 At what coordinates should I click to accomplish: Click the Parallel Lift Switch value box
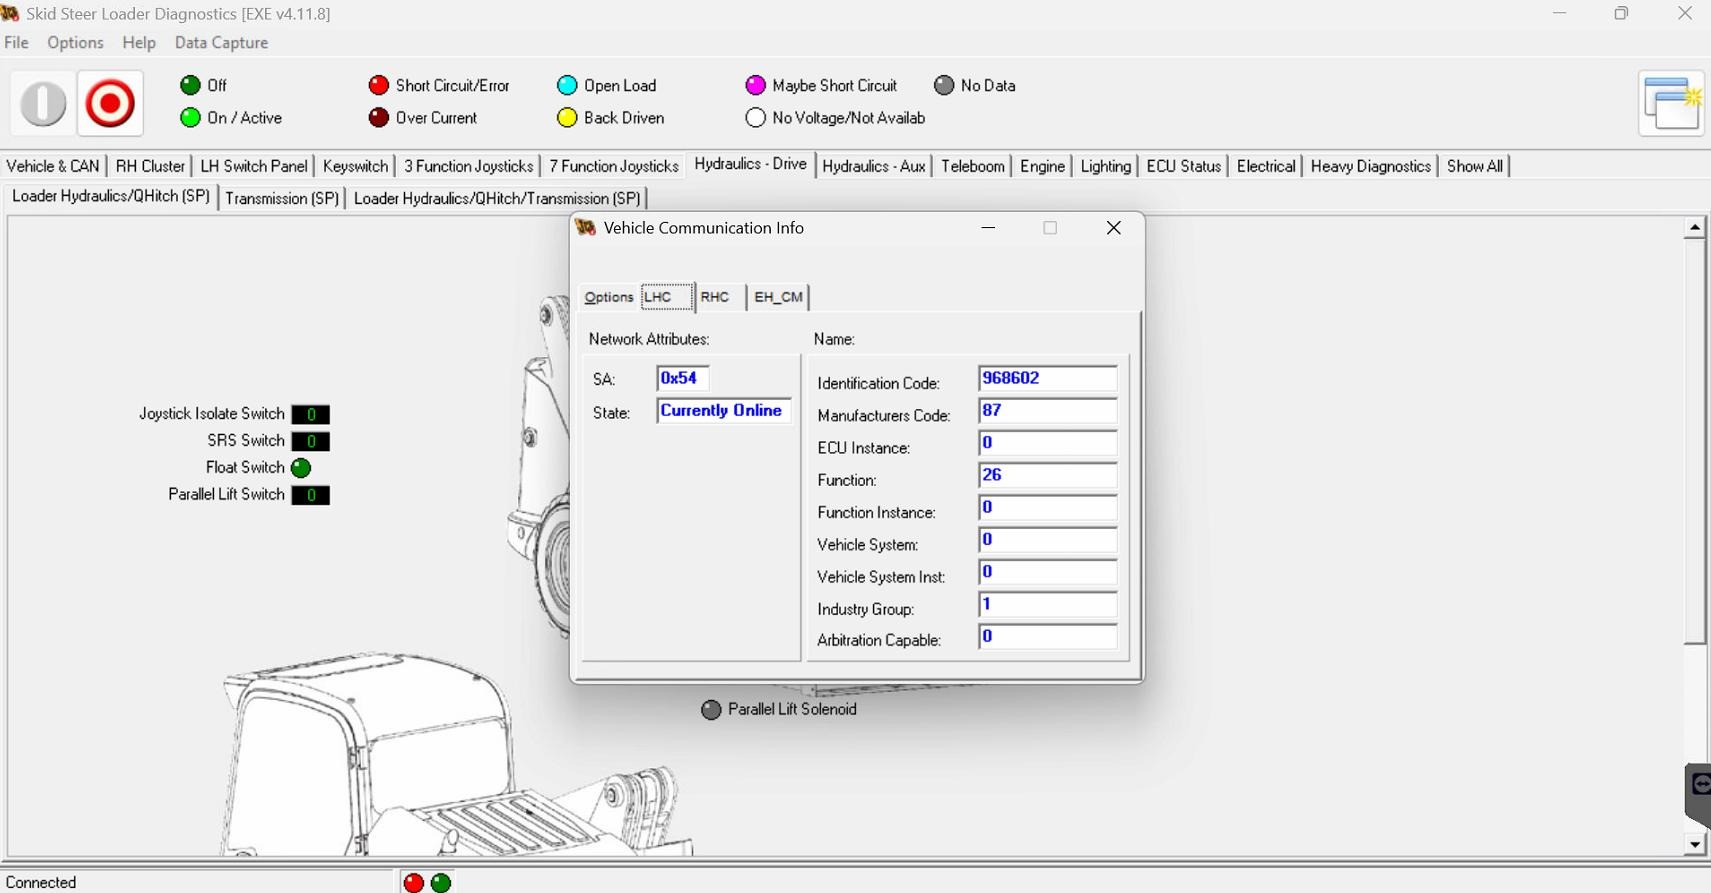pos(311,495)
